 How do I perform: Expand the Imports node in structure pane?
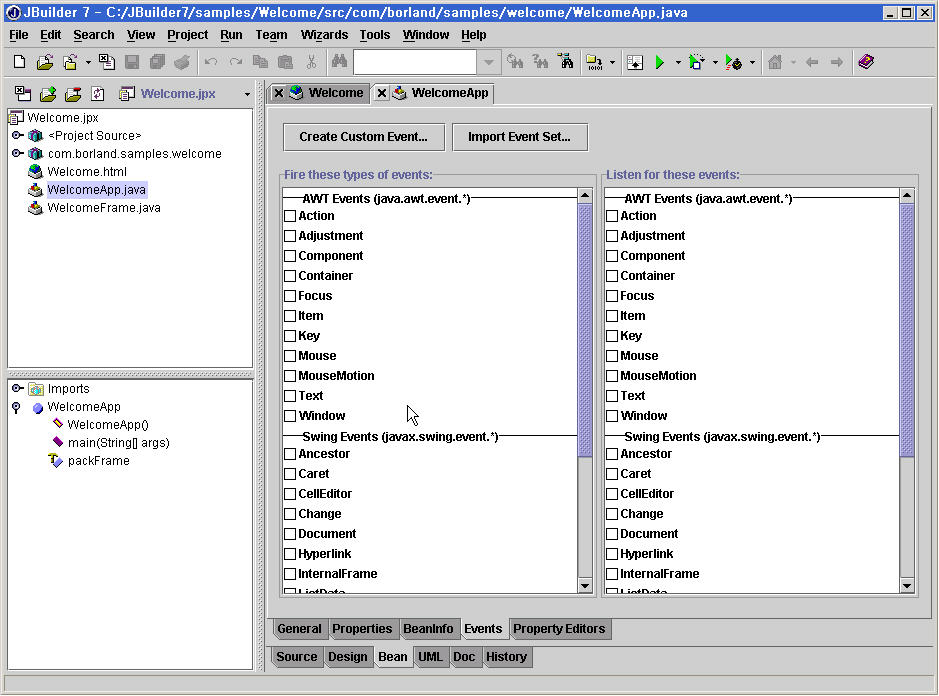[x=17, y=389]
